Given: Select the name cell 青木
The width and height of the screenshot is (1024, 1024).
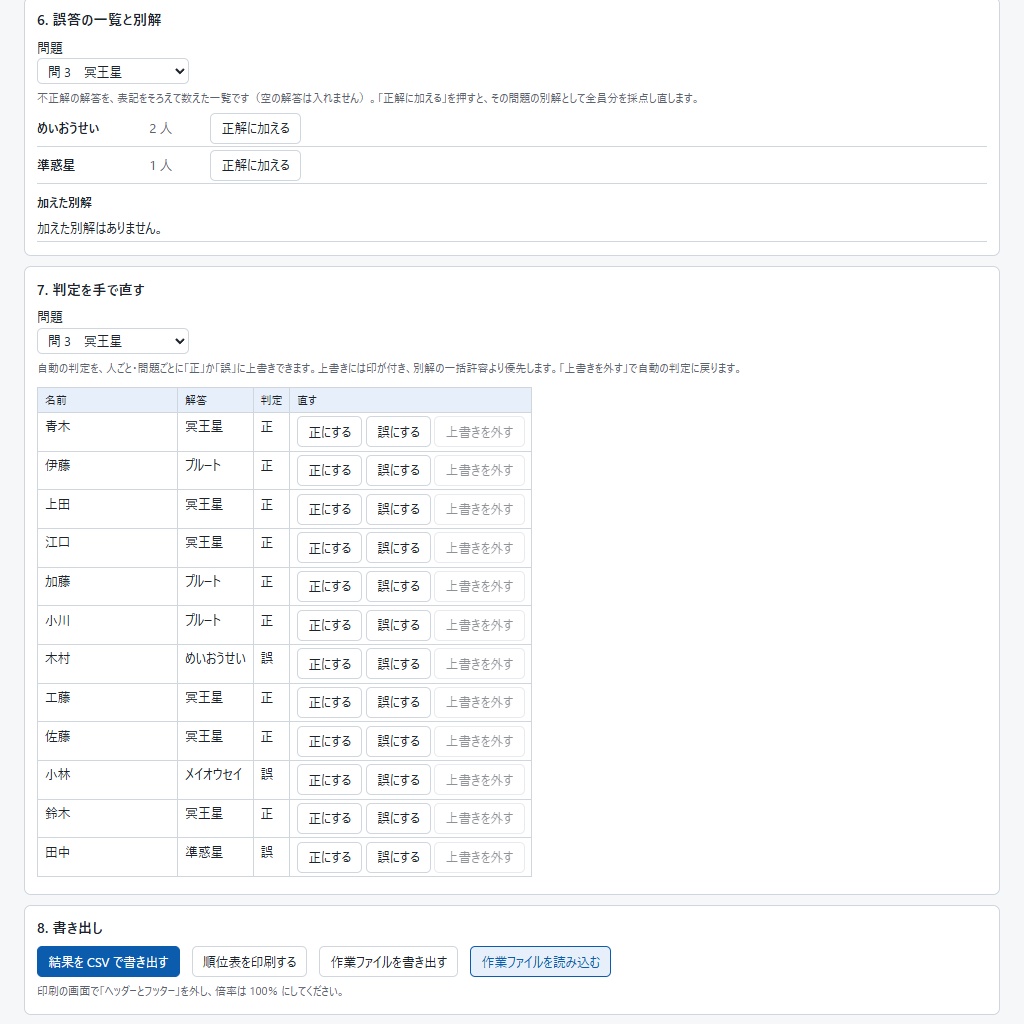Looking at the screenshot, I should 107,432.
